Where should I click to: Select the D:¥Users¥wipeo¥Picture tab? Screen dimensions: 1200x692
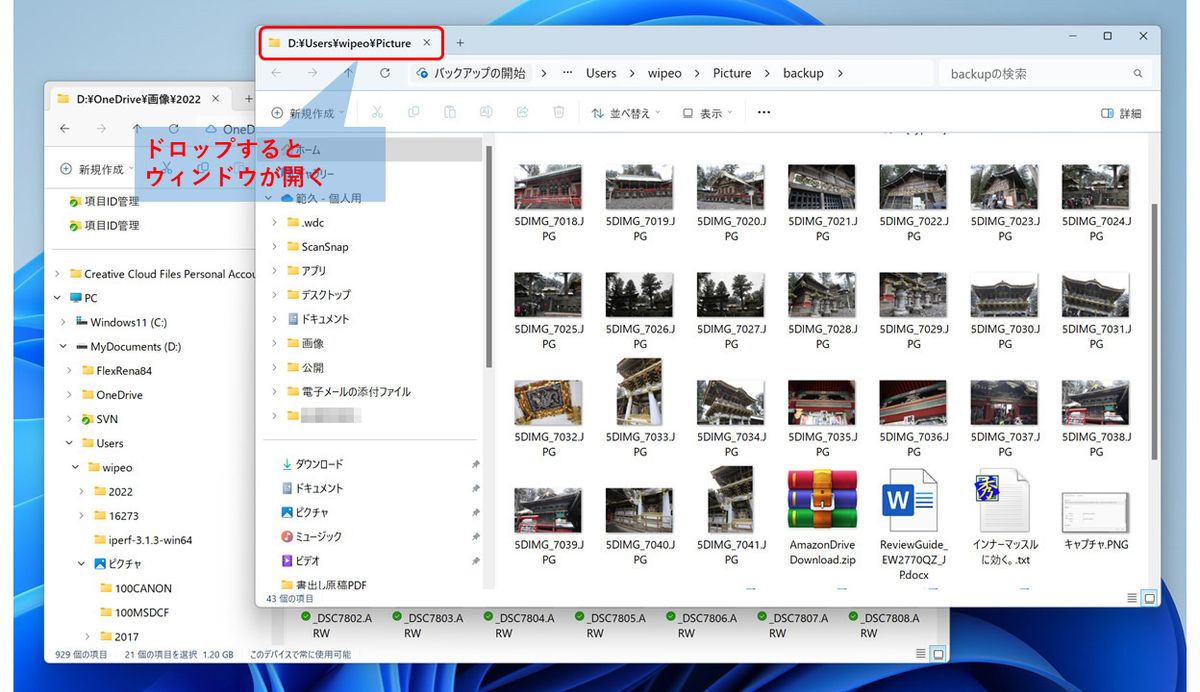(349, 43)
